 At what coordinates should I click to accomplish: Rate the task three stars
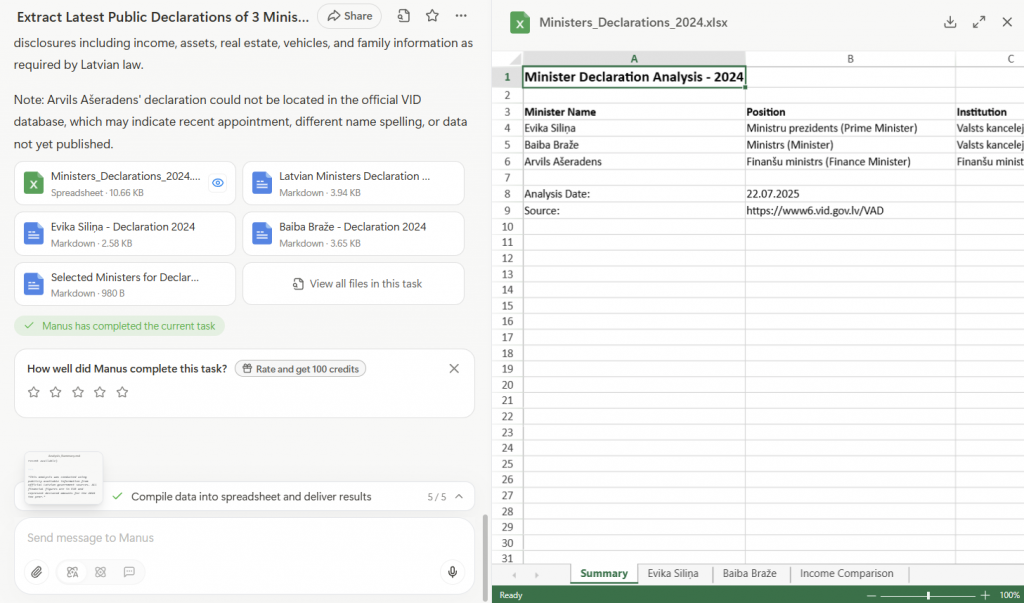(x=78, y=392)
